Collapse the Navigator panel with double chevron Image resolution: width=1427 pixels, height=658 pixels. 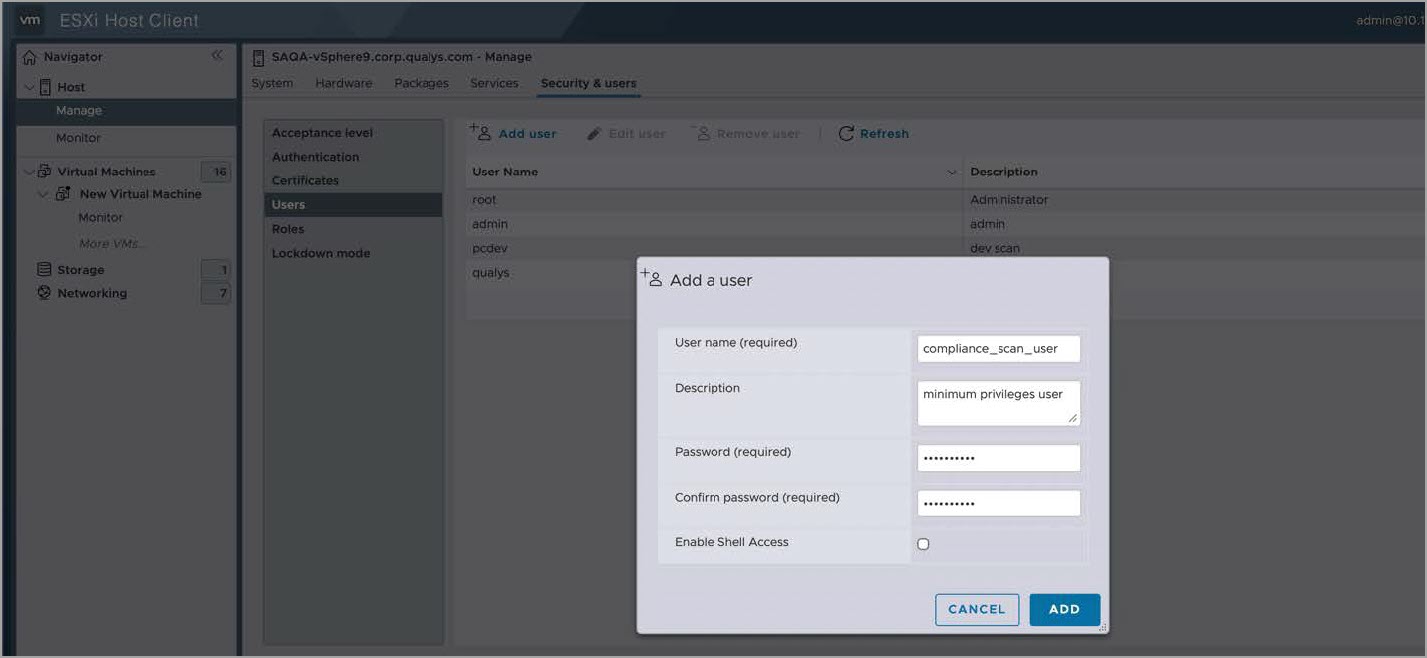(217, 57)
